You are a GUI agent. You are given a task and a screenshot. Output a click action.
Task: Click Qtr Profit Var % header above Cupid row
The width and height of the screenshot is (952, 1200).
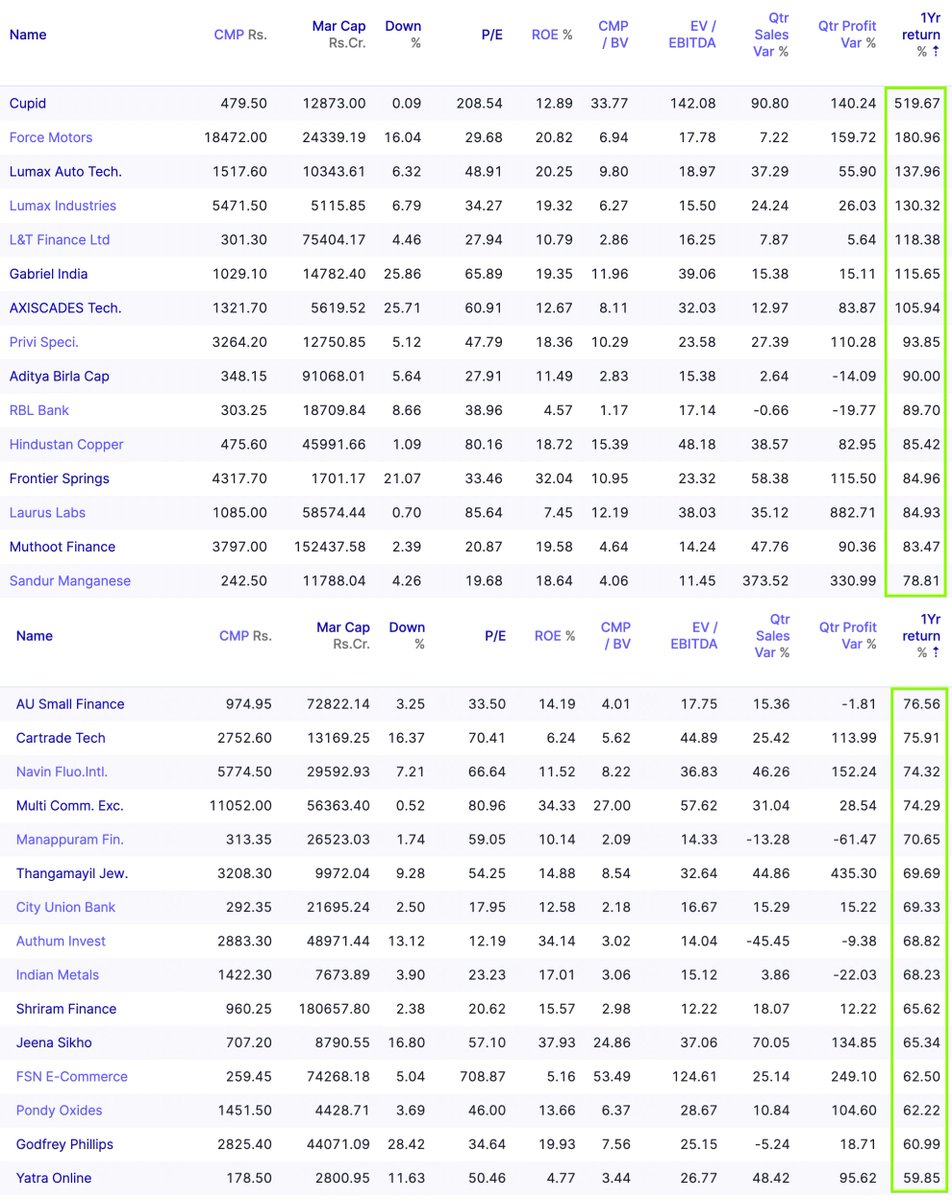pos(847,34)
